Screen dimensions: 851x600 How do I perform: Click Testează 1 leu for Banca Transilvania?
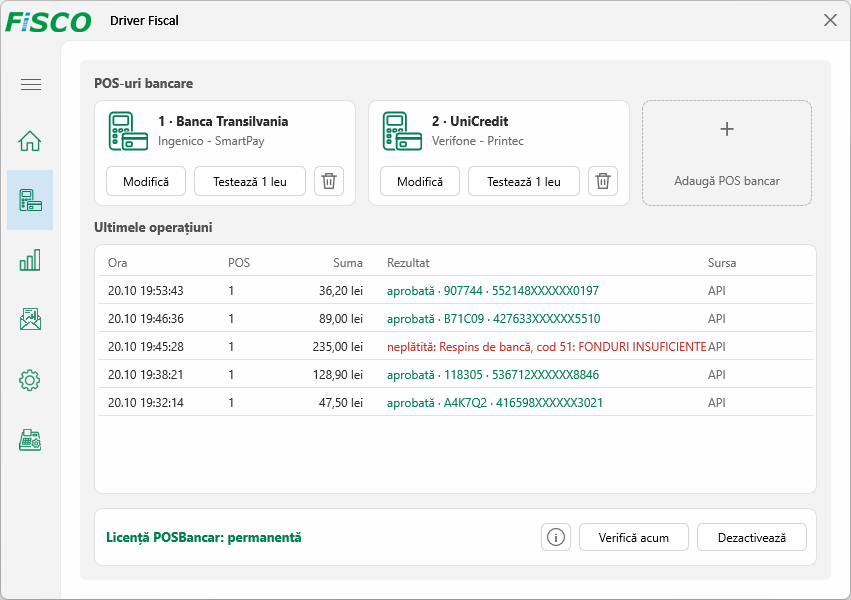250,181
